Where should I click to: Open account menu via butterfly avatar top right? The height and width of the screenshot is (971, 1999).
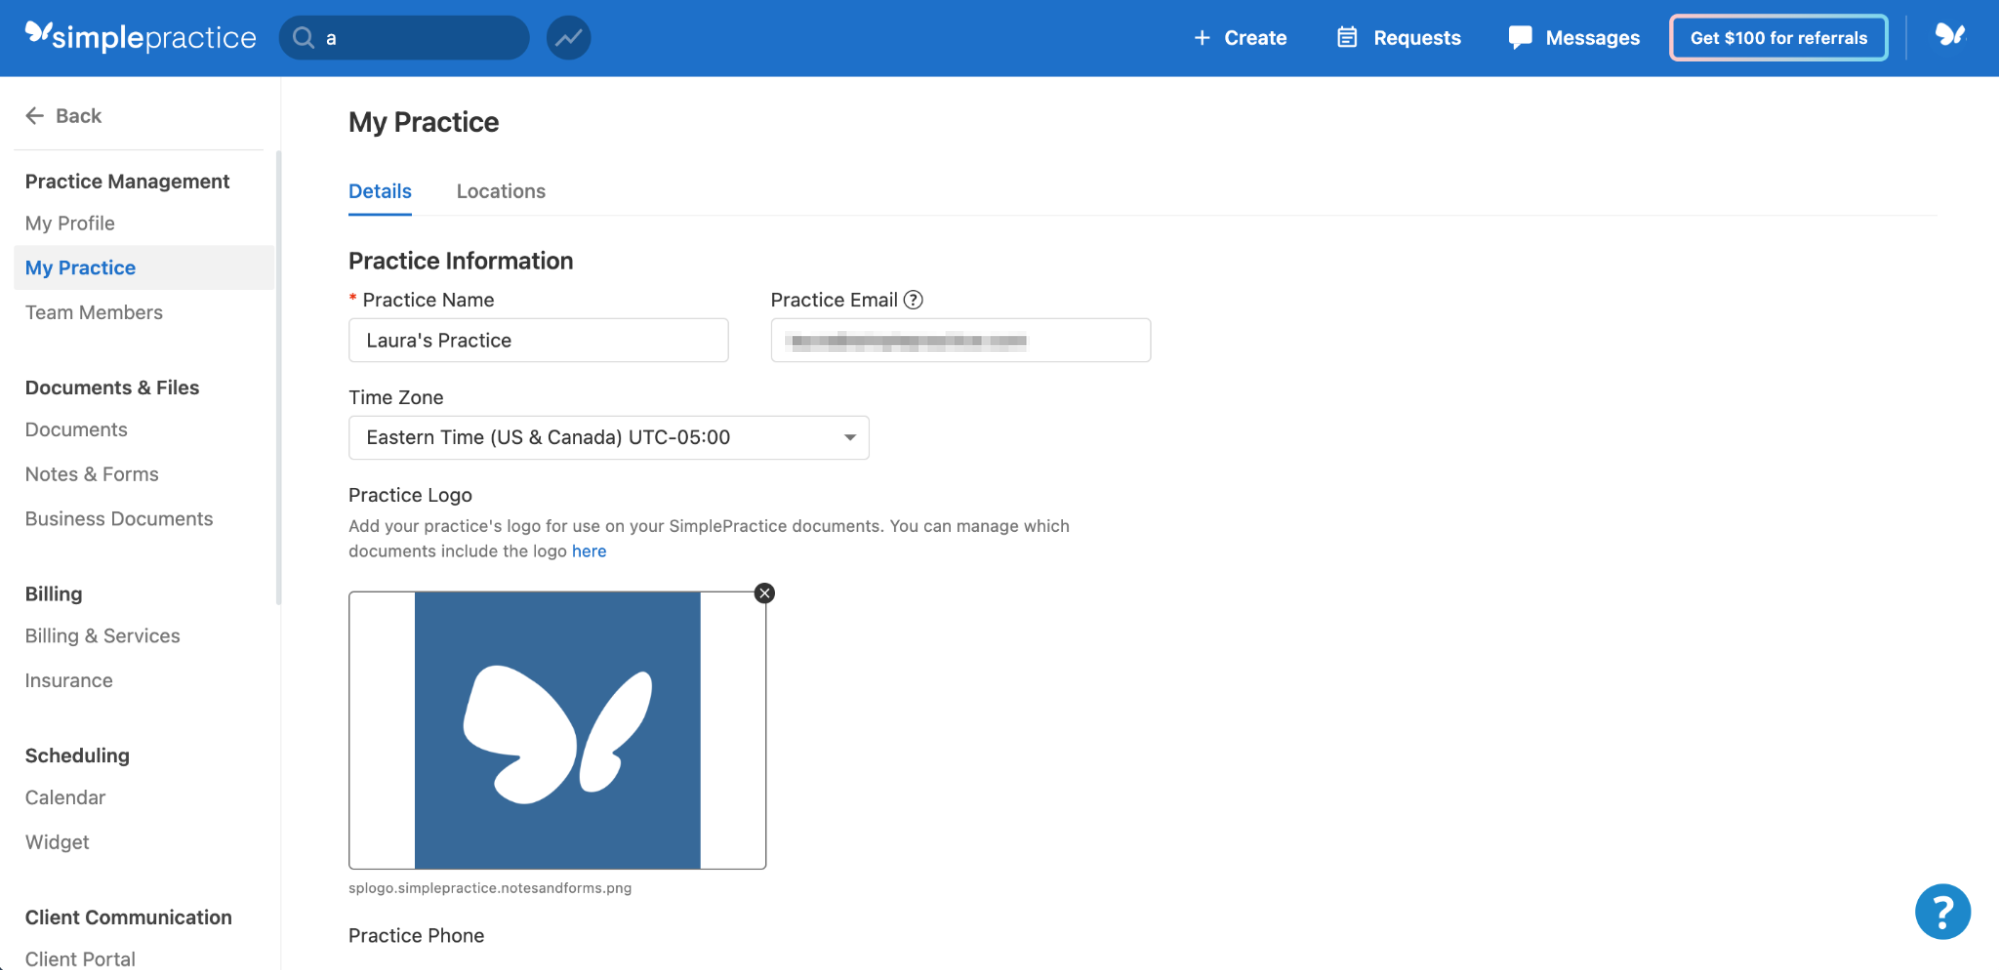tap(1950, 36)
